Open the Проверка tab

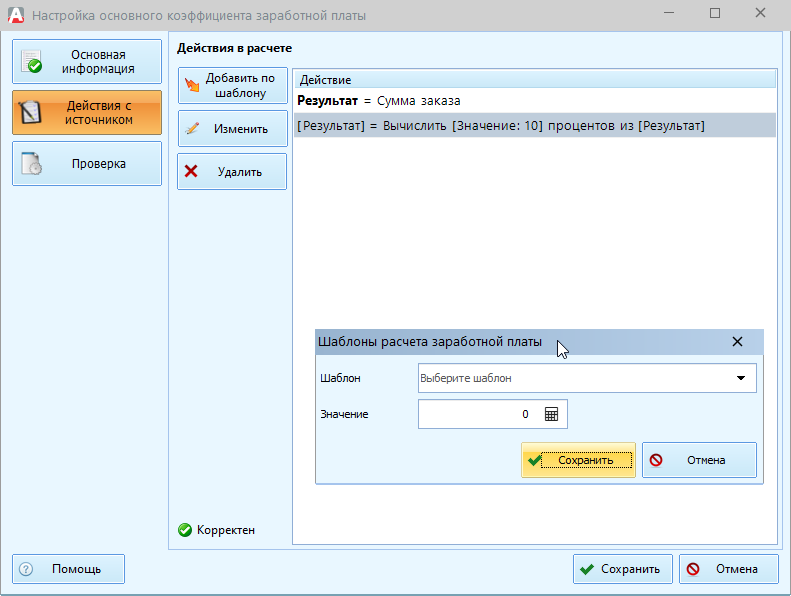click(86, 163)
